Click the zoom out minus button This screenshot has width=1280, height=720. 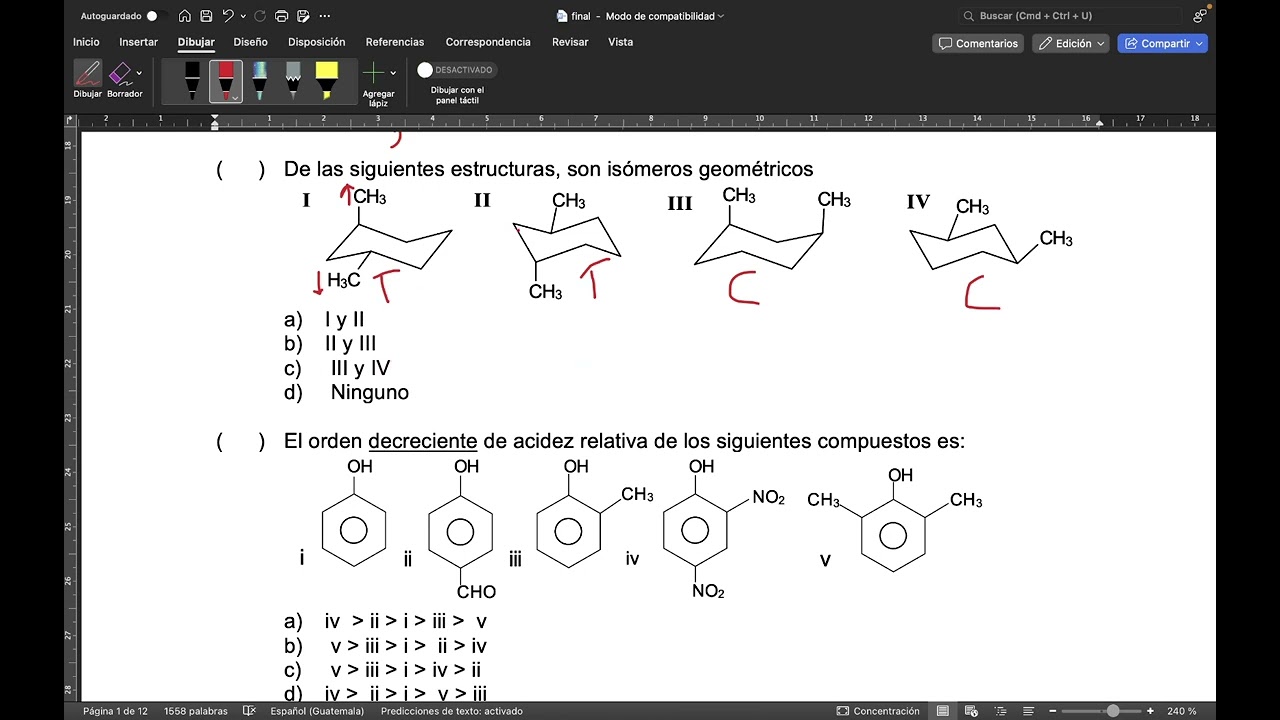pos(1054,711)
